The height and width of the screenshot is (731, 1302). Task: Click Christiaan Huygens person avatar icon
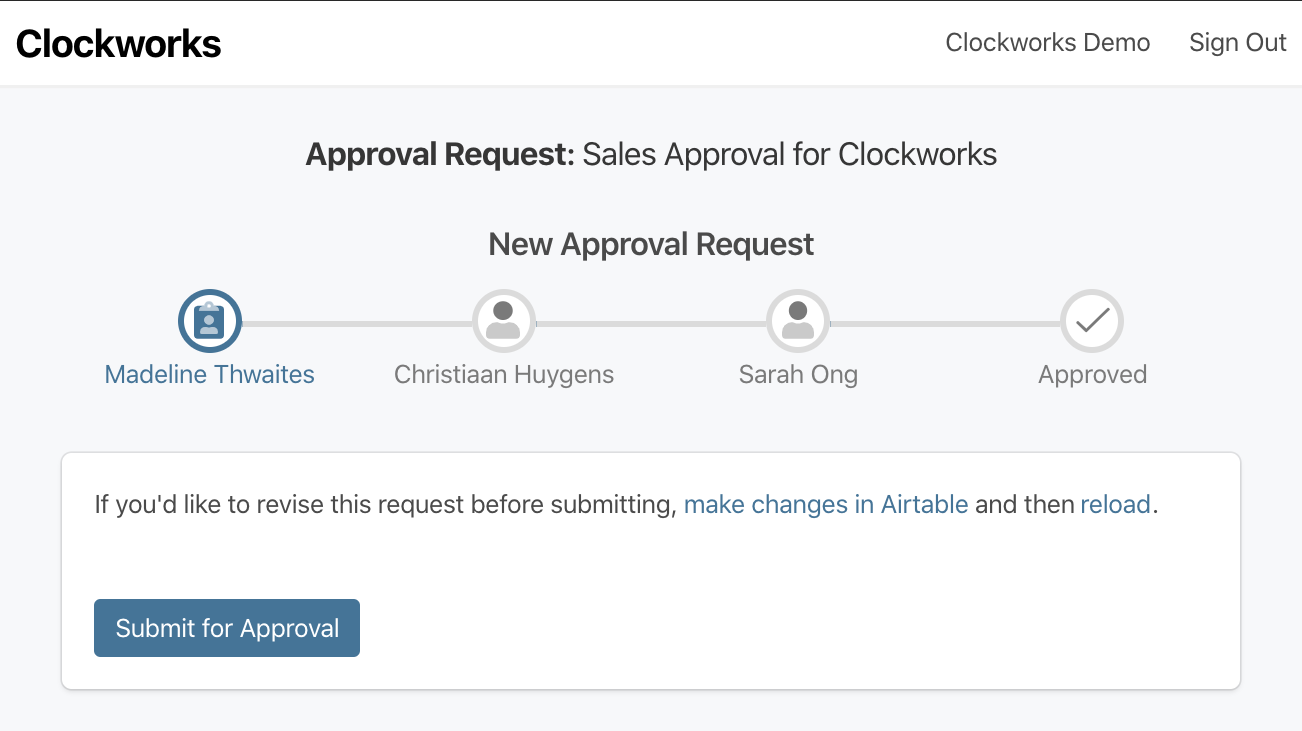[504, 321]
